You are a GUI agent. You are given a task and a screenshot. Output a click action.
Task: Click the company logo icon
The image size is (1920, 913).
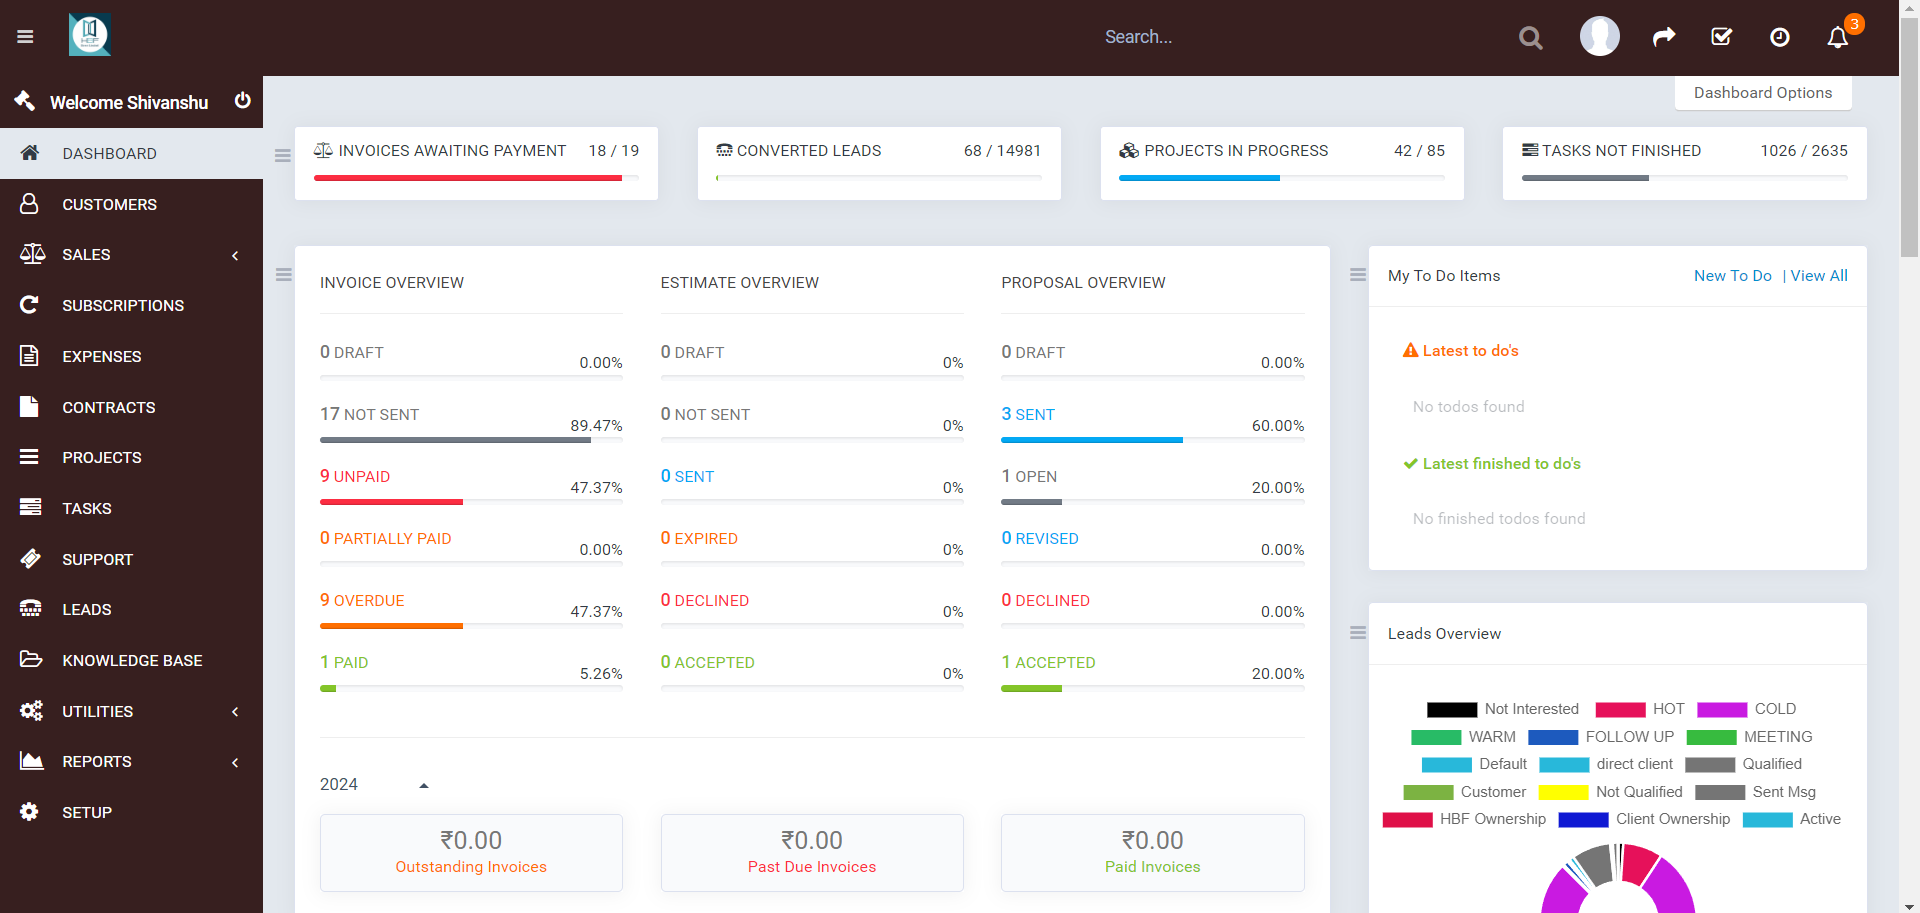coord(90,35)
